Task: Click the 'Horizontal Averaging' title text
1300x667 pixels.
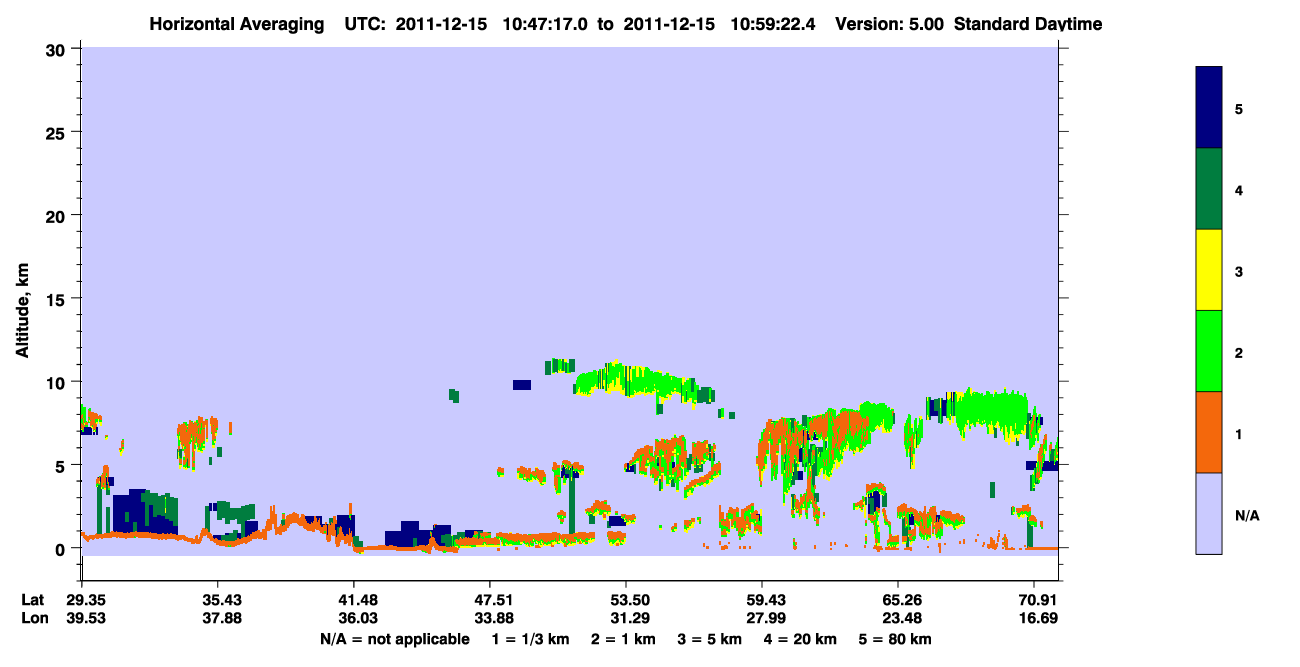Action: 238,24
